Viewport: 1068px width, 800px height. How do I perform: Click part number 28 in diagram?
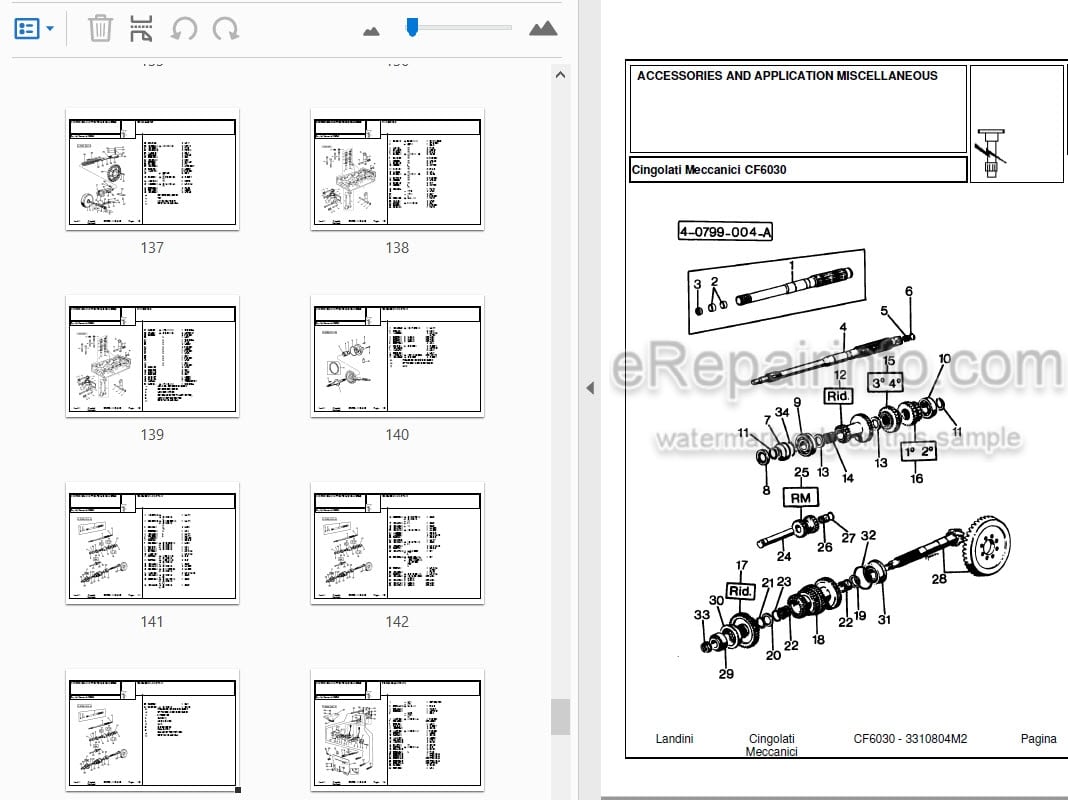click(x=939, y=579)
